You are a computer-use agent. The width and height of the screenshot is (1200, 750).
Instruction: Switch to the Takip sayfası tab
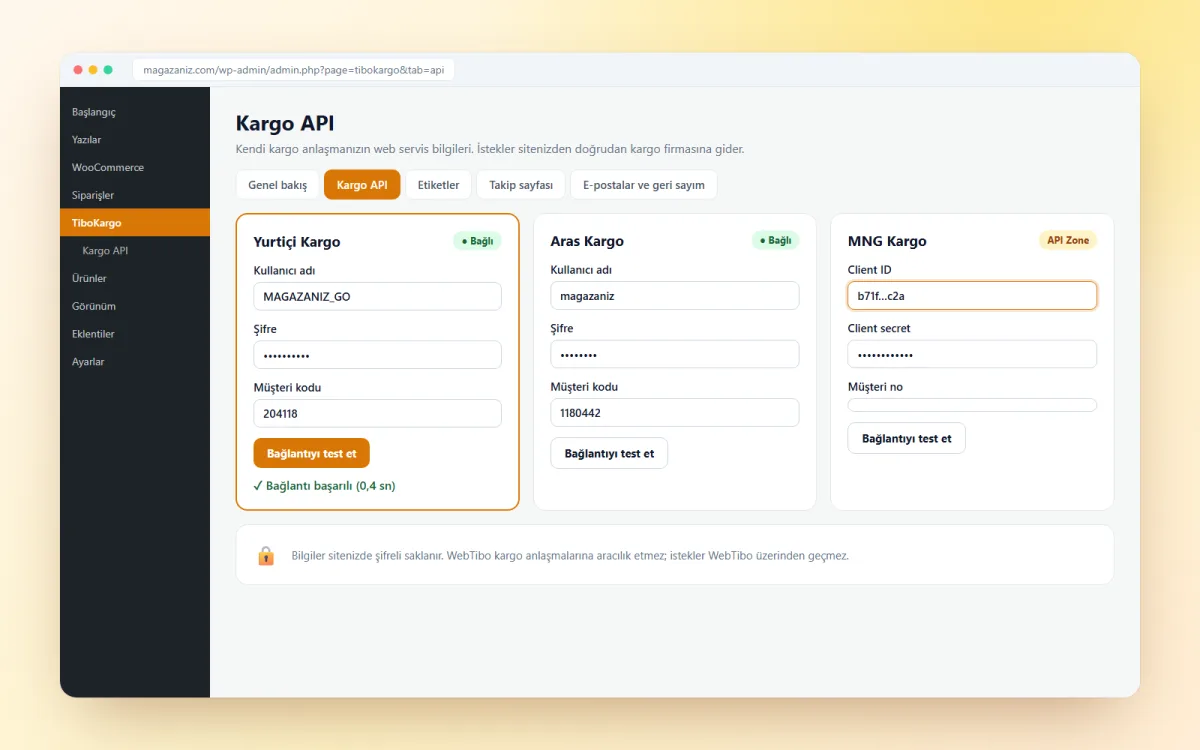point(521,185)
